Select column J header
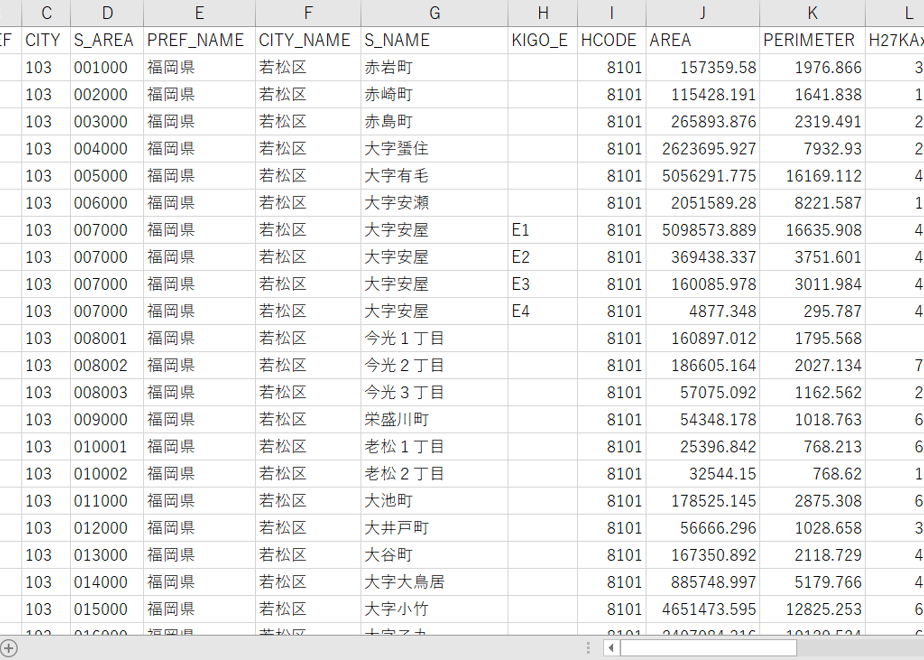 coord(702,13)
